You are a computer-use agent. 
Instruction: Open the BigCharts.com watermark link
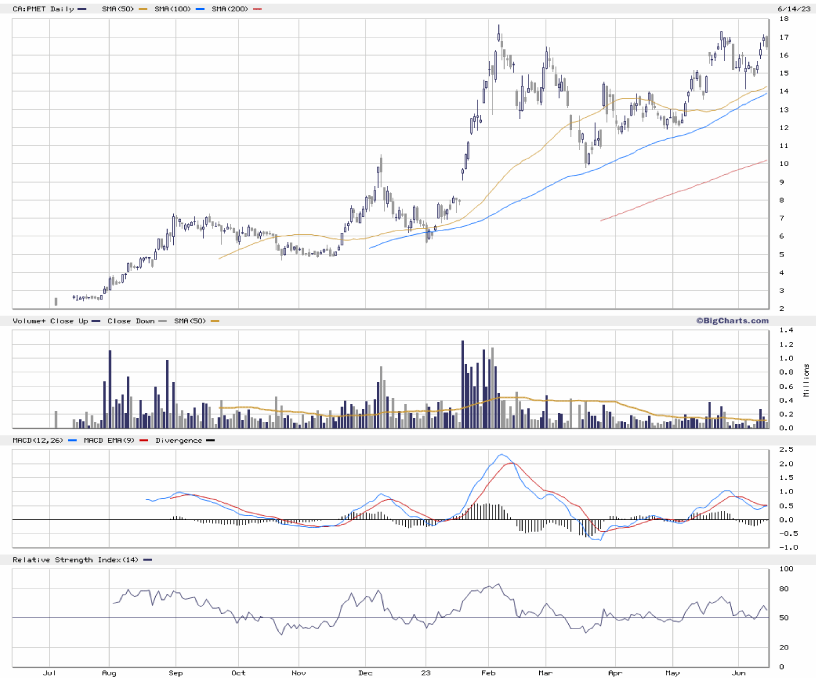[x=732, y=320]
